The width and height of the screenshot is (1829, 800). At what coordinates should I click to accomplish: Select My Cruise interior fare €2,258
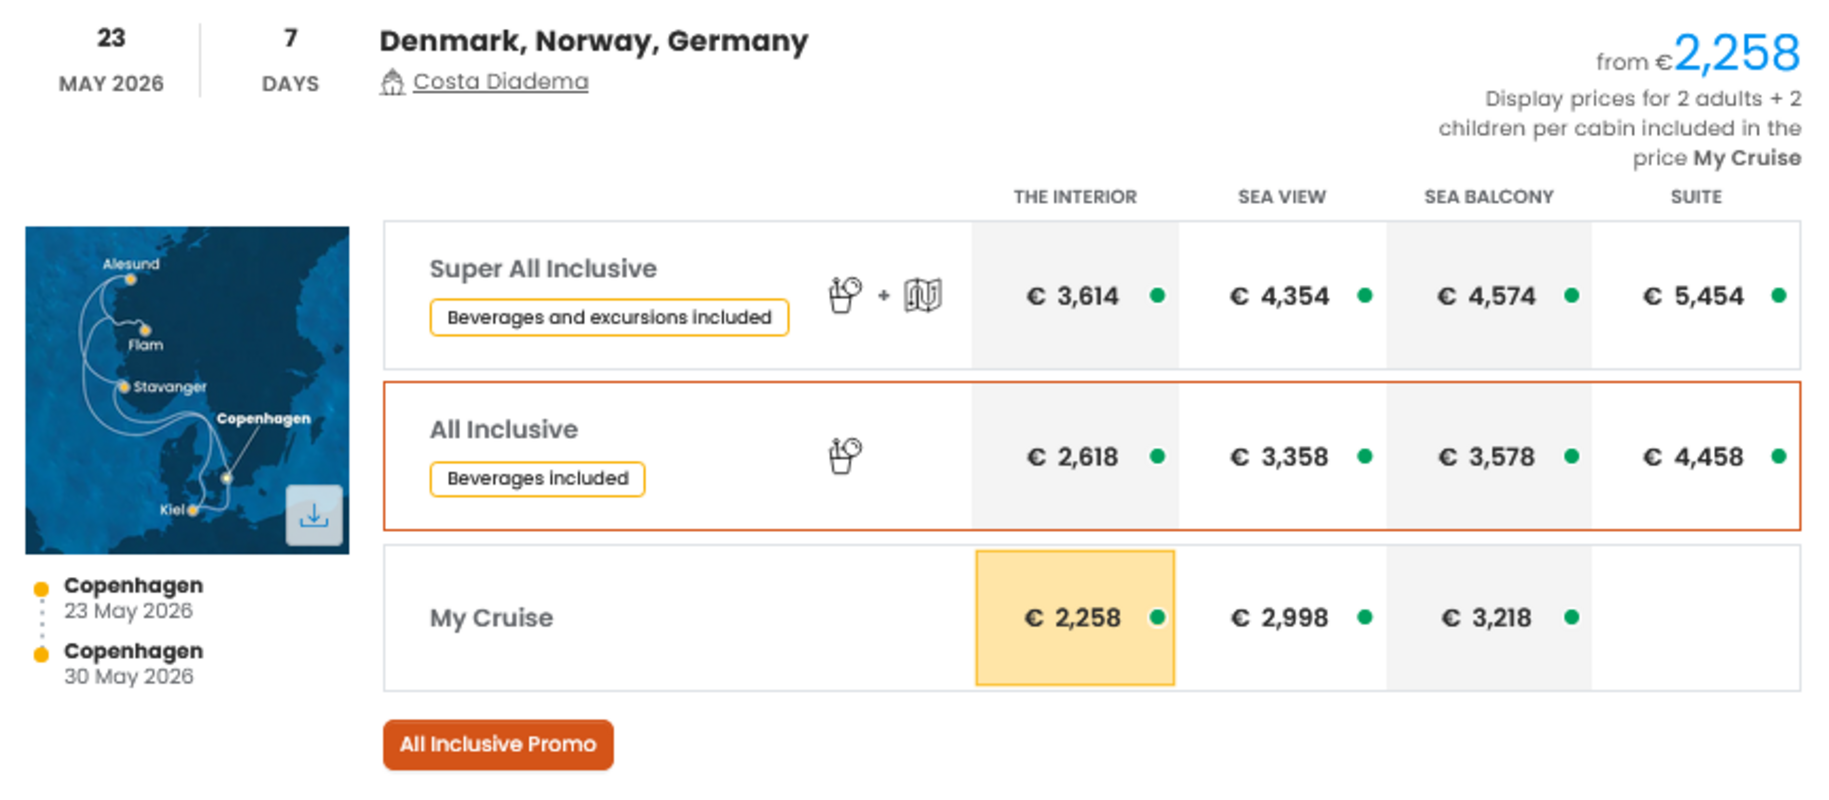click(1073, 618)
